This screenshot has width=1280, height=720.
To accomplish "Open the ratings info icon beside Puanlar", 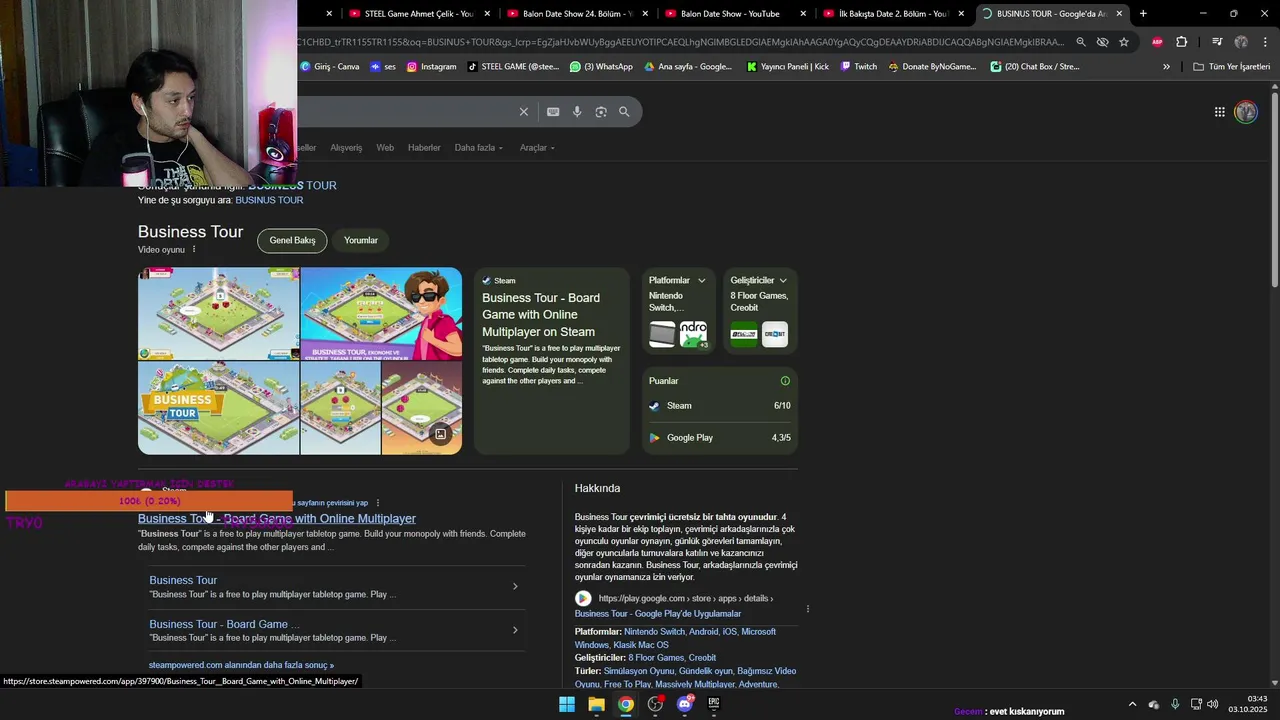I will [785, 381].
